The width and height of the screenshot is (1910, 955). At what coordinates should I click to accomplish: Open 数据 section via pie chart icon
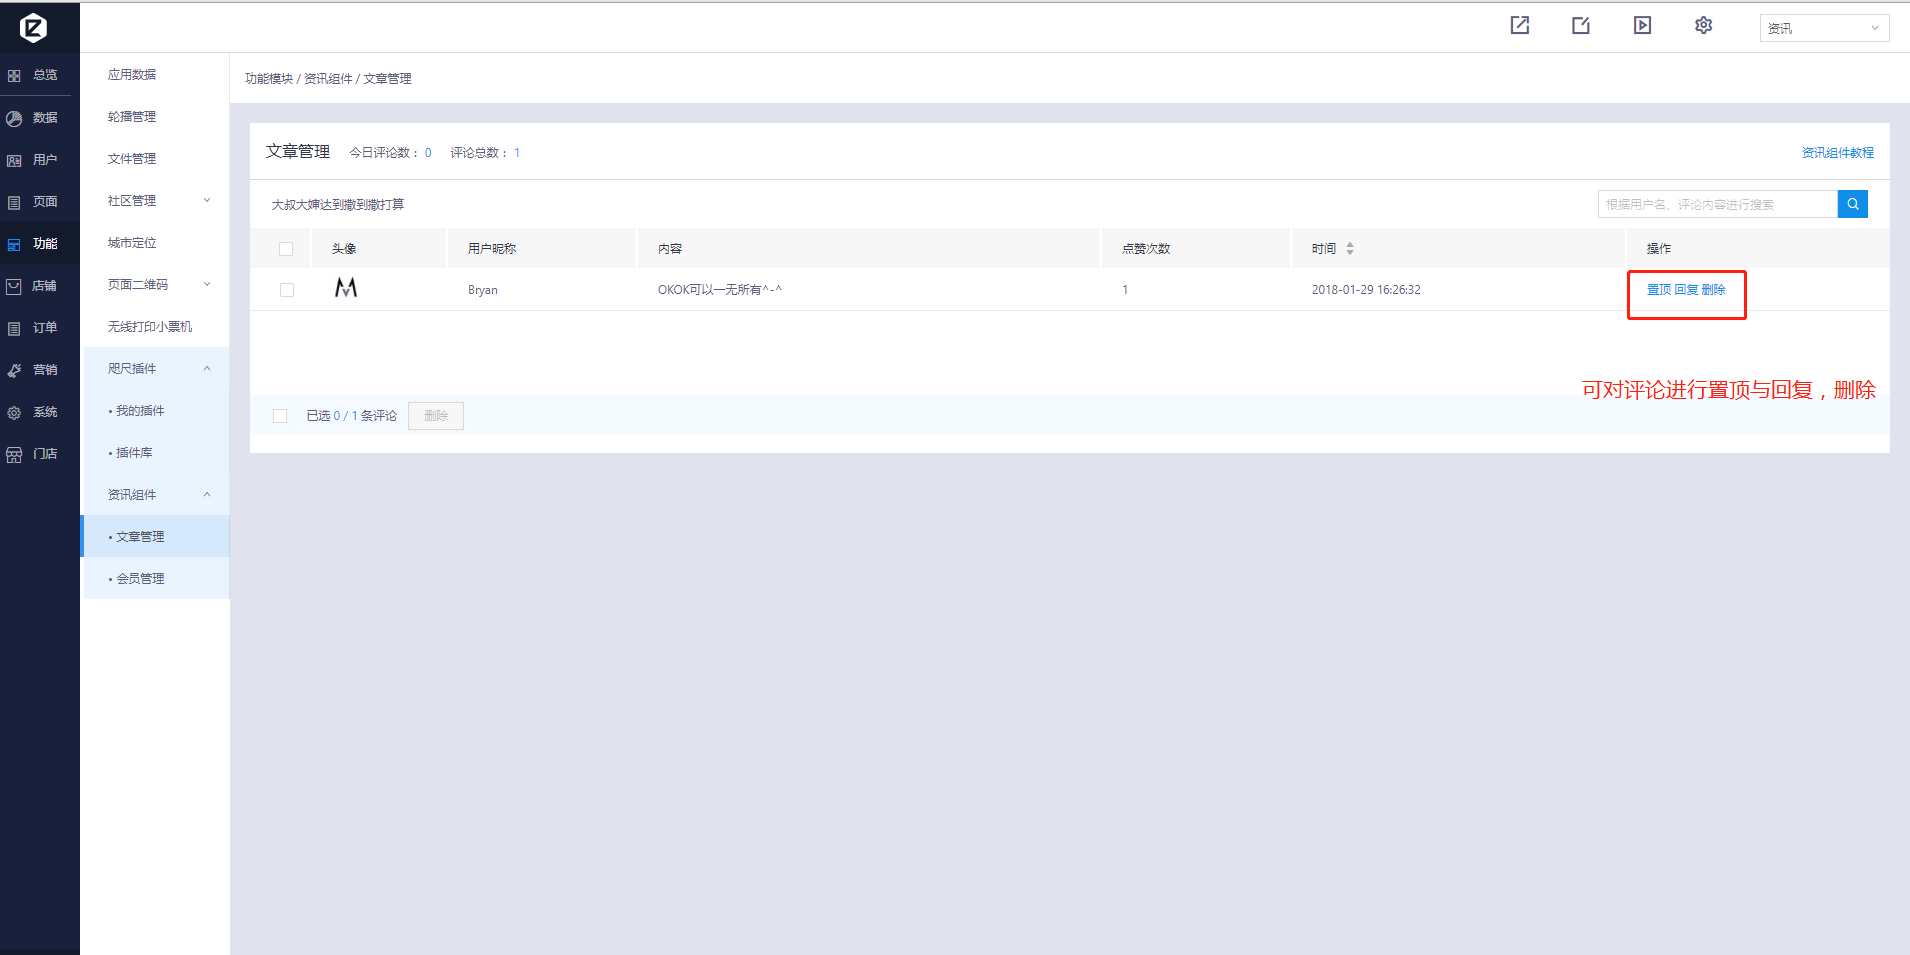tap(15, 118)
